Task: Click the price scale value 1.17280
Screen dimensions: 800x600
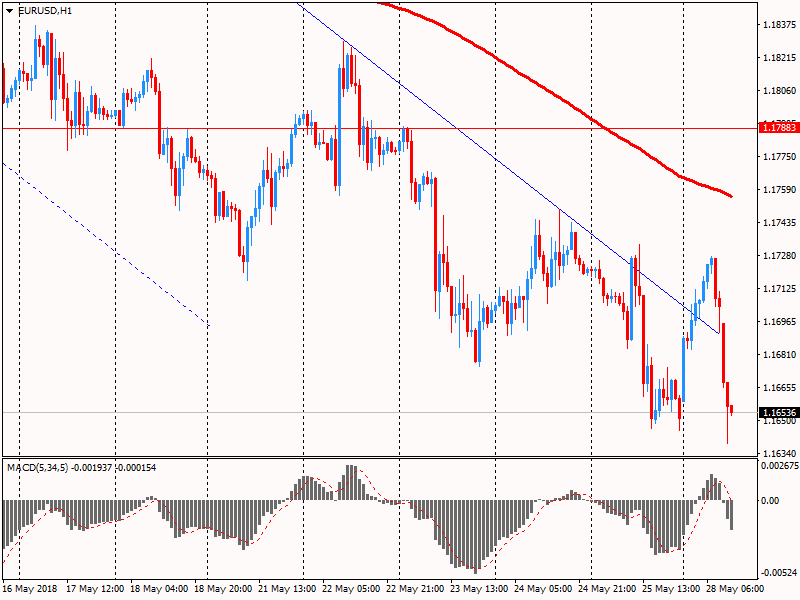Action: point(779,256)
